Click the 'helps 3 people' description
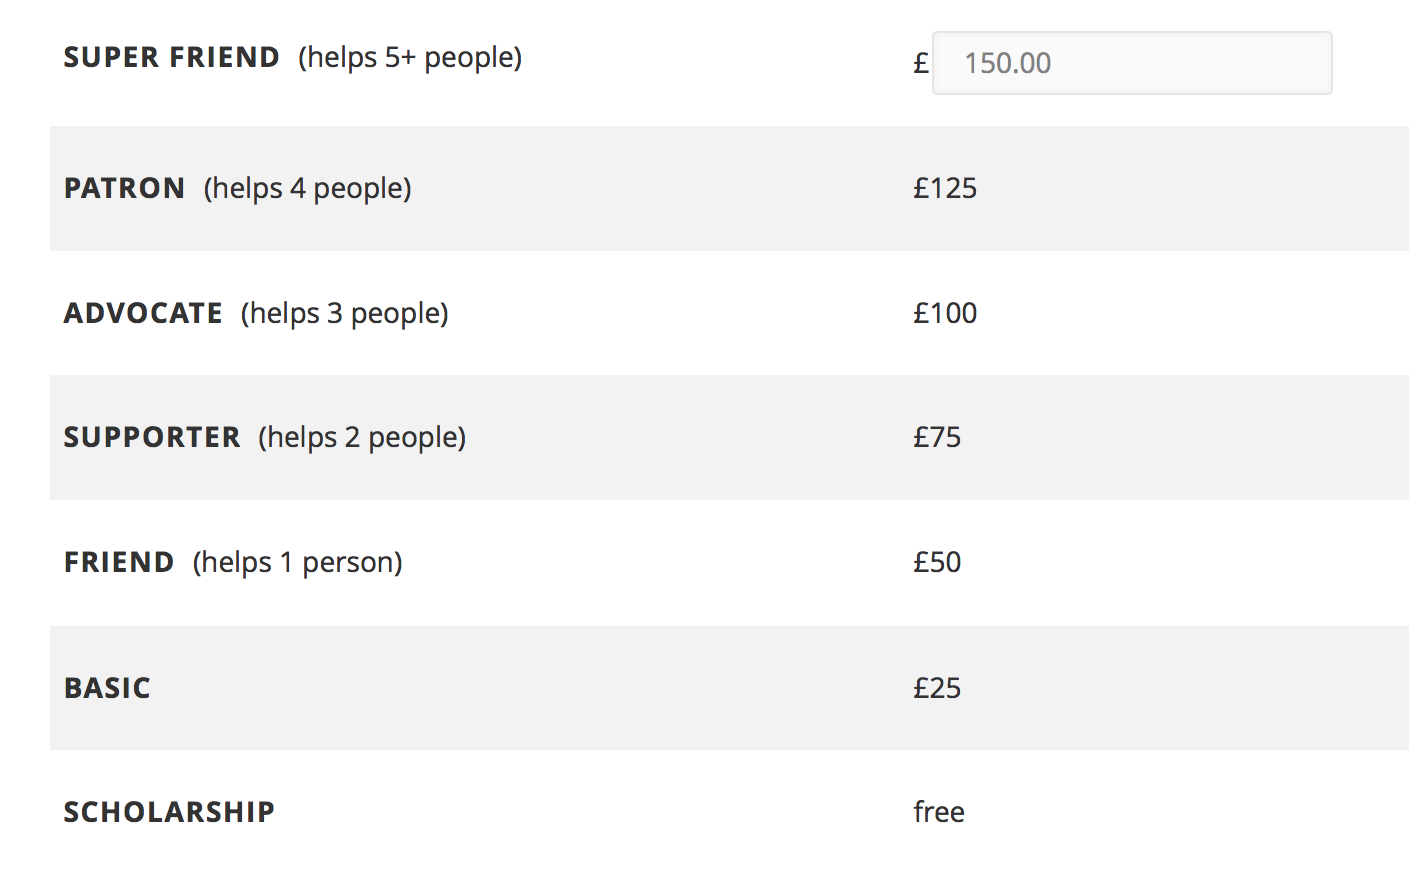 pos(345,314)
